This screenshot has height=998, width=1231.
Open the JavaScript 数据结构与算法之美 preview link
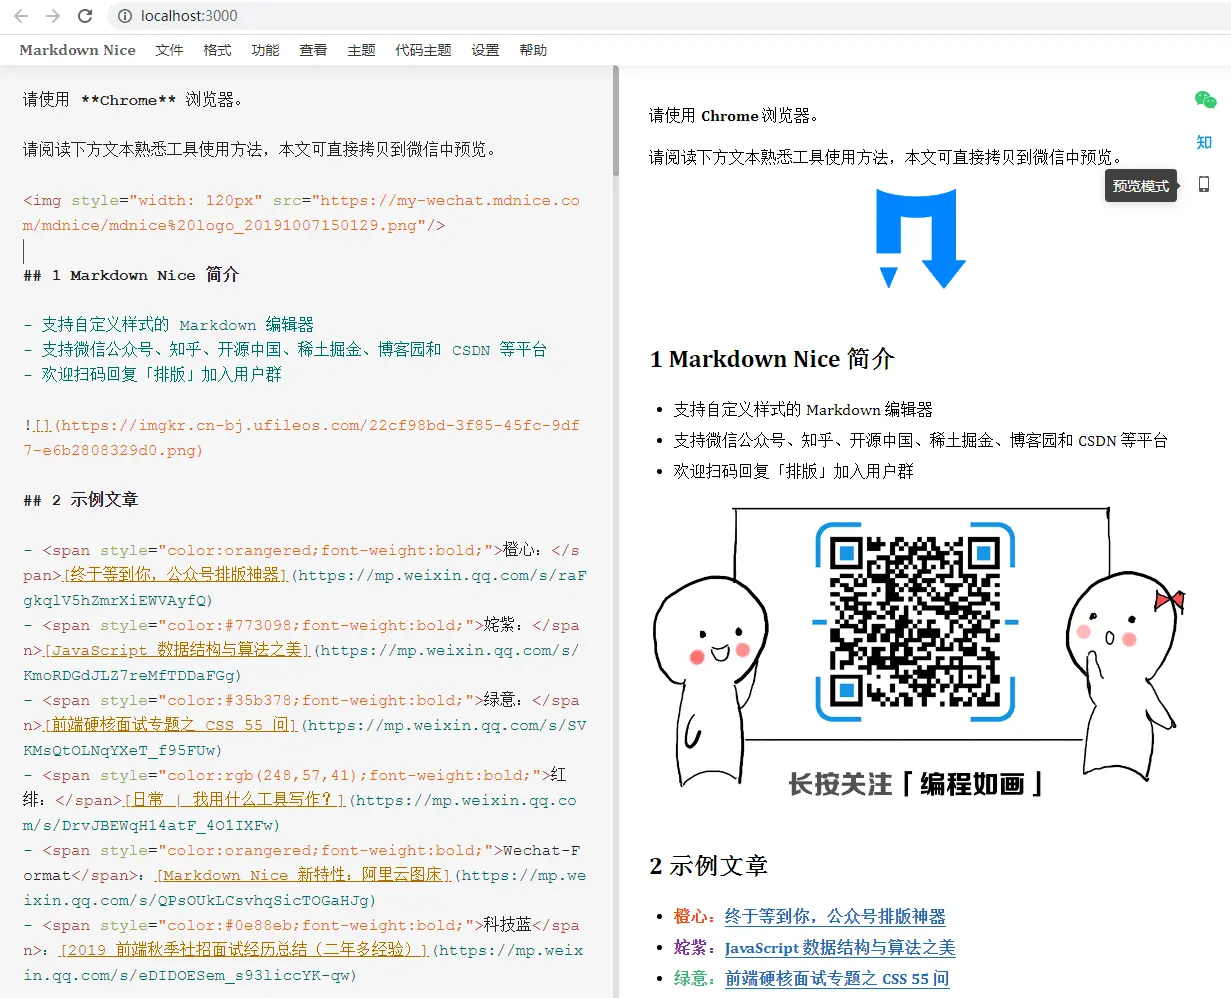tap(840, 947)
